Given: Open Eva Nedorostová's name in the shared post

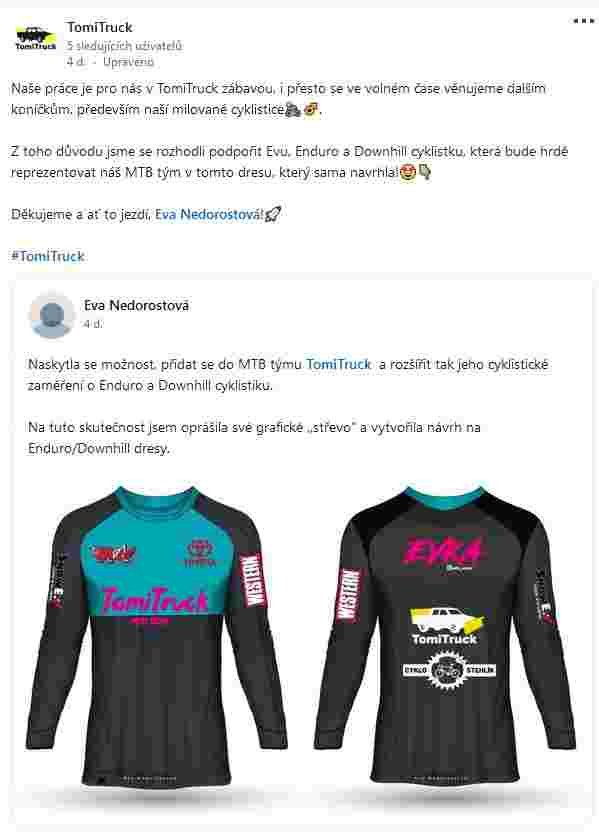Looking at the screenshot, I should pyautogui.click(x=136, y=305).
